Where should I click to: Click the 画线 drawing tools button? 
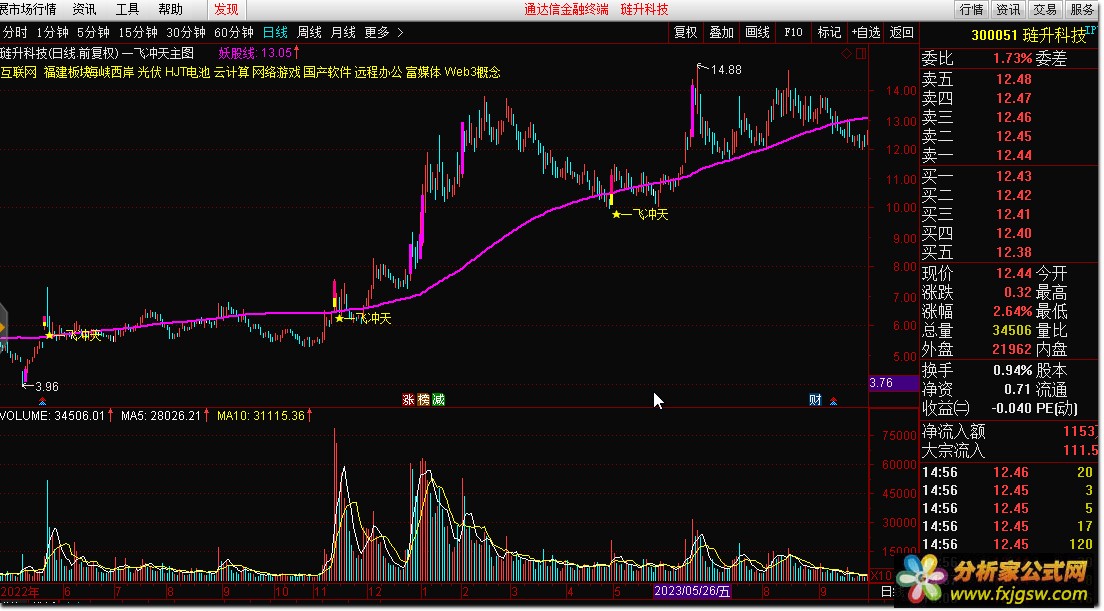(757, 32)
